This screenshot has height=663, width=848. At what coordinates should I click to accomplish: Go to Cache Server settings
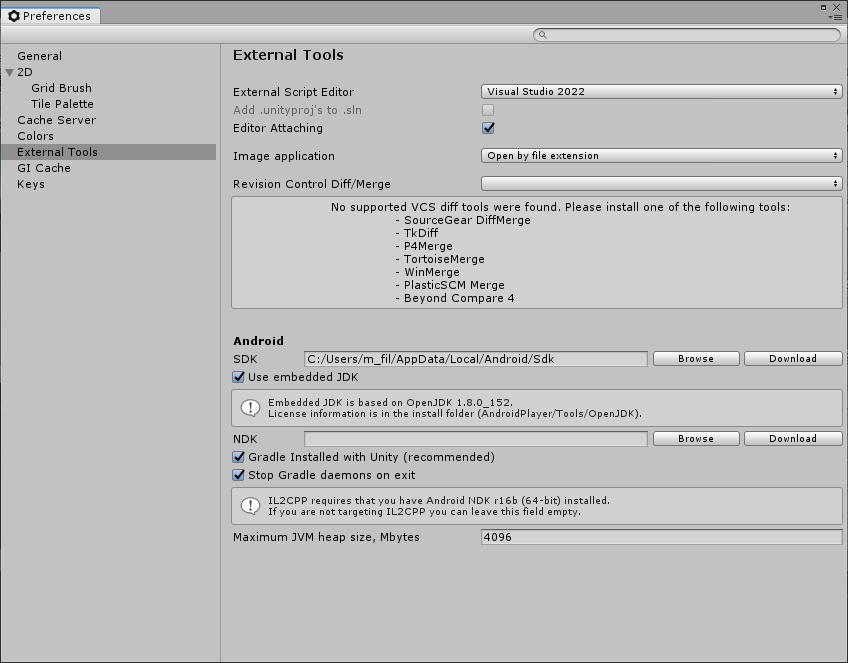[56, 120]
